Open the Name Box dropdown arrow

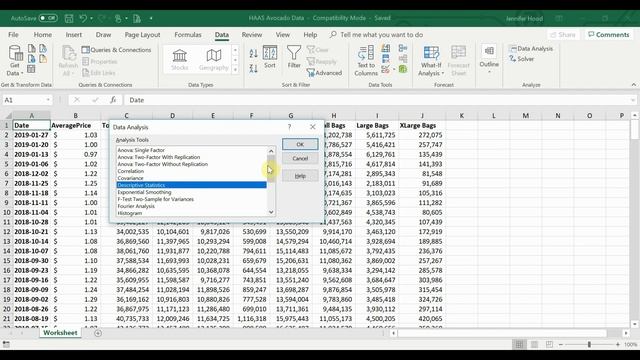click(48, 100)
